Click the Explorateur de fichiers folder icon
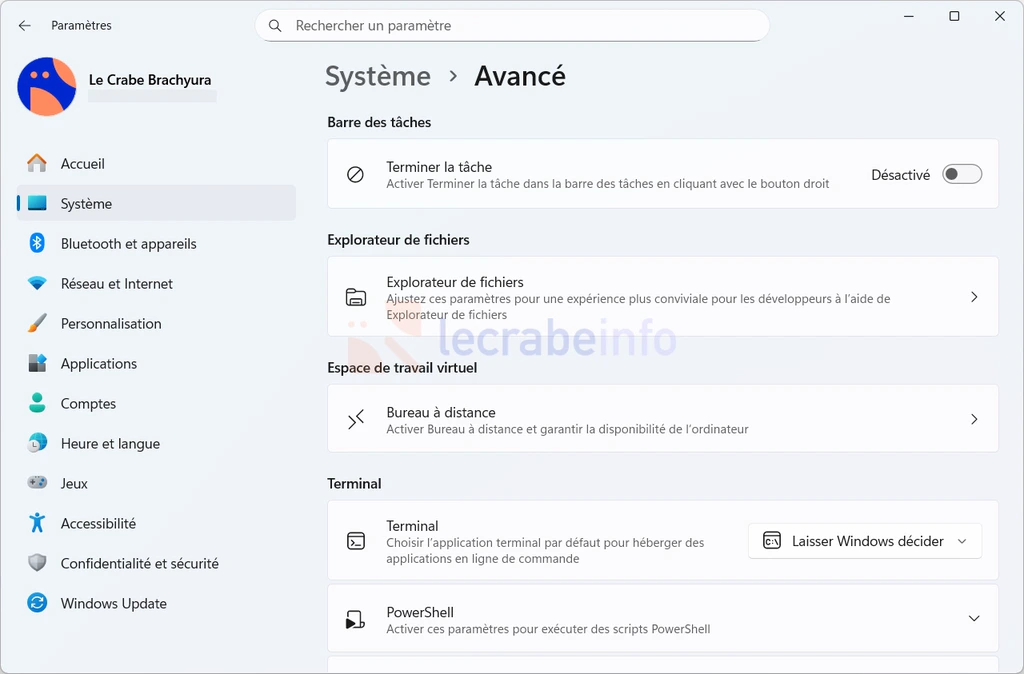The image size is (1024, 674). (x=355, y=297)
